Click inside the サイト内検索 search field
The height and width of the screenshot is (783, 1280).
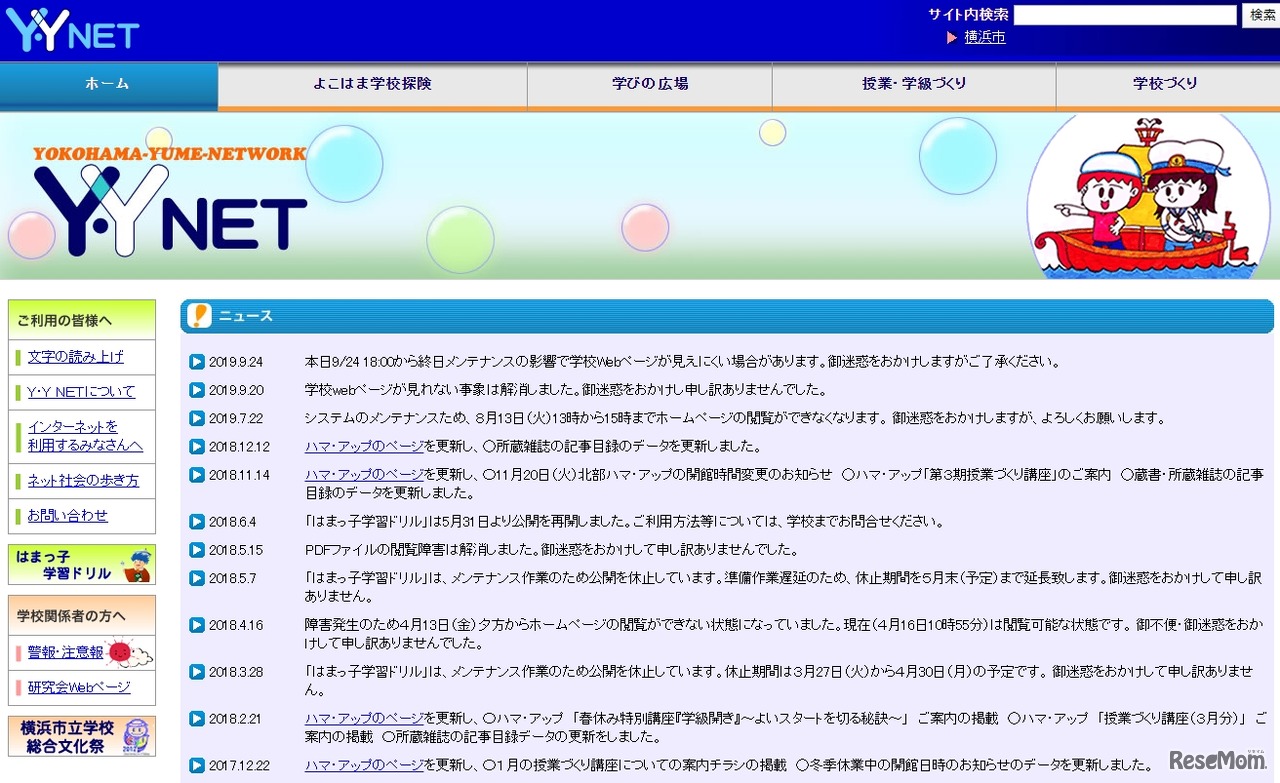click(1125, 14)
